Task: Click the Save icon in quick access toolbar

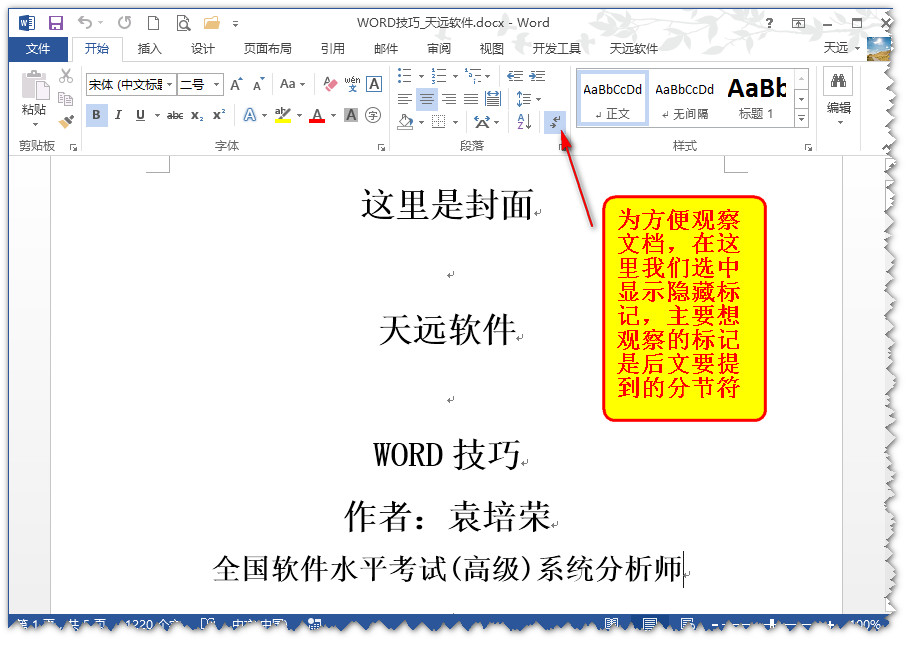Action: [x=56, y=22]
